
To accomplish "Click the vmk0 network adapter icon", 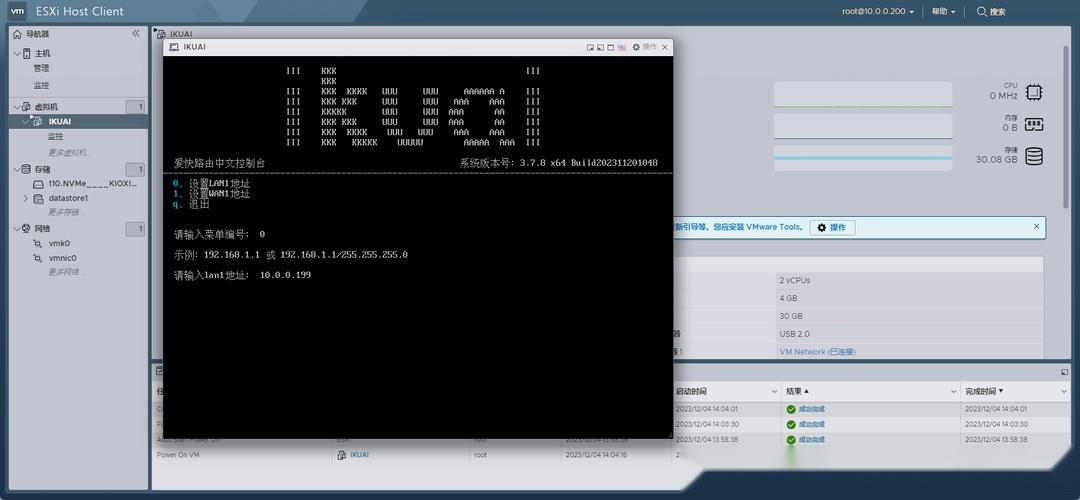I will pyautogui.click(x=38, y=244).
